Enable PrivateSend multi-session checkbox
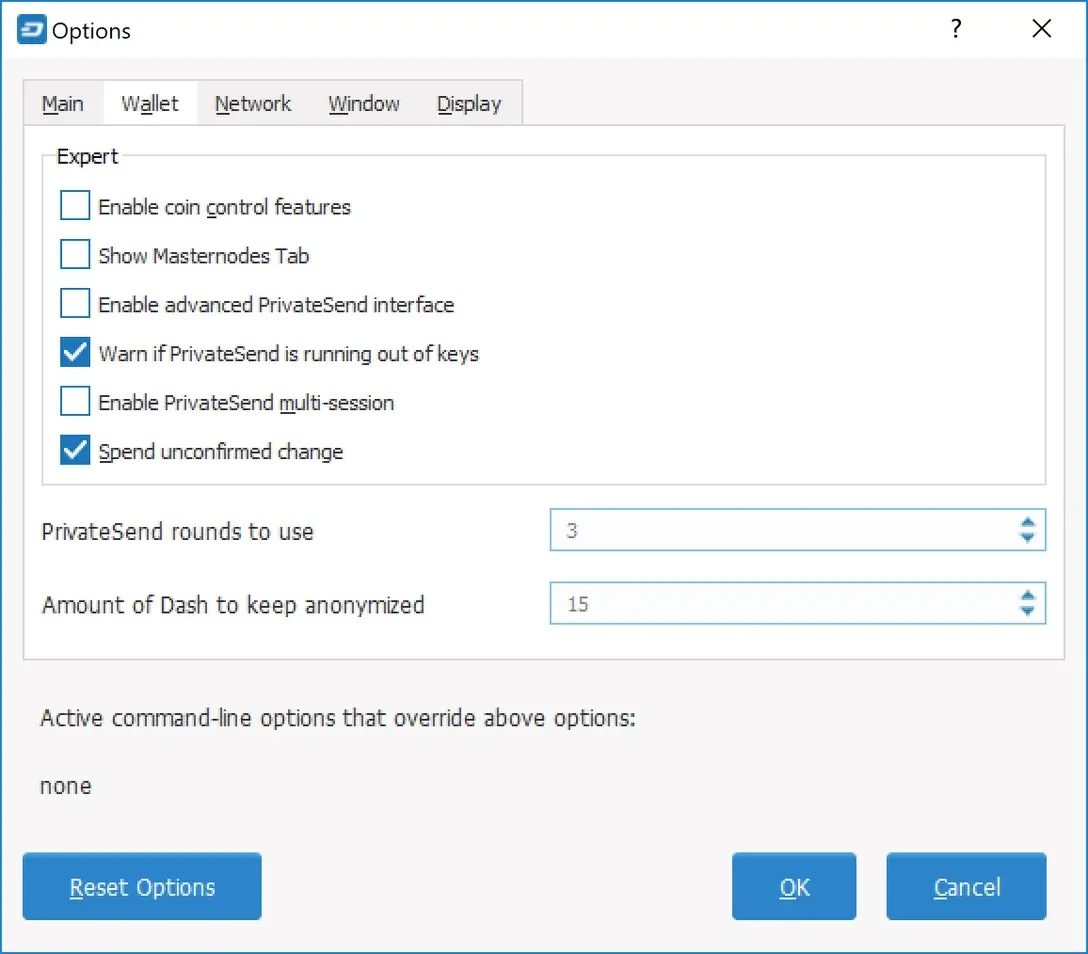This screenshot has width=1088, height=954. [75, 401]
